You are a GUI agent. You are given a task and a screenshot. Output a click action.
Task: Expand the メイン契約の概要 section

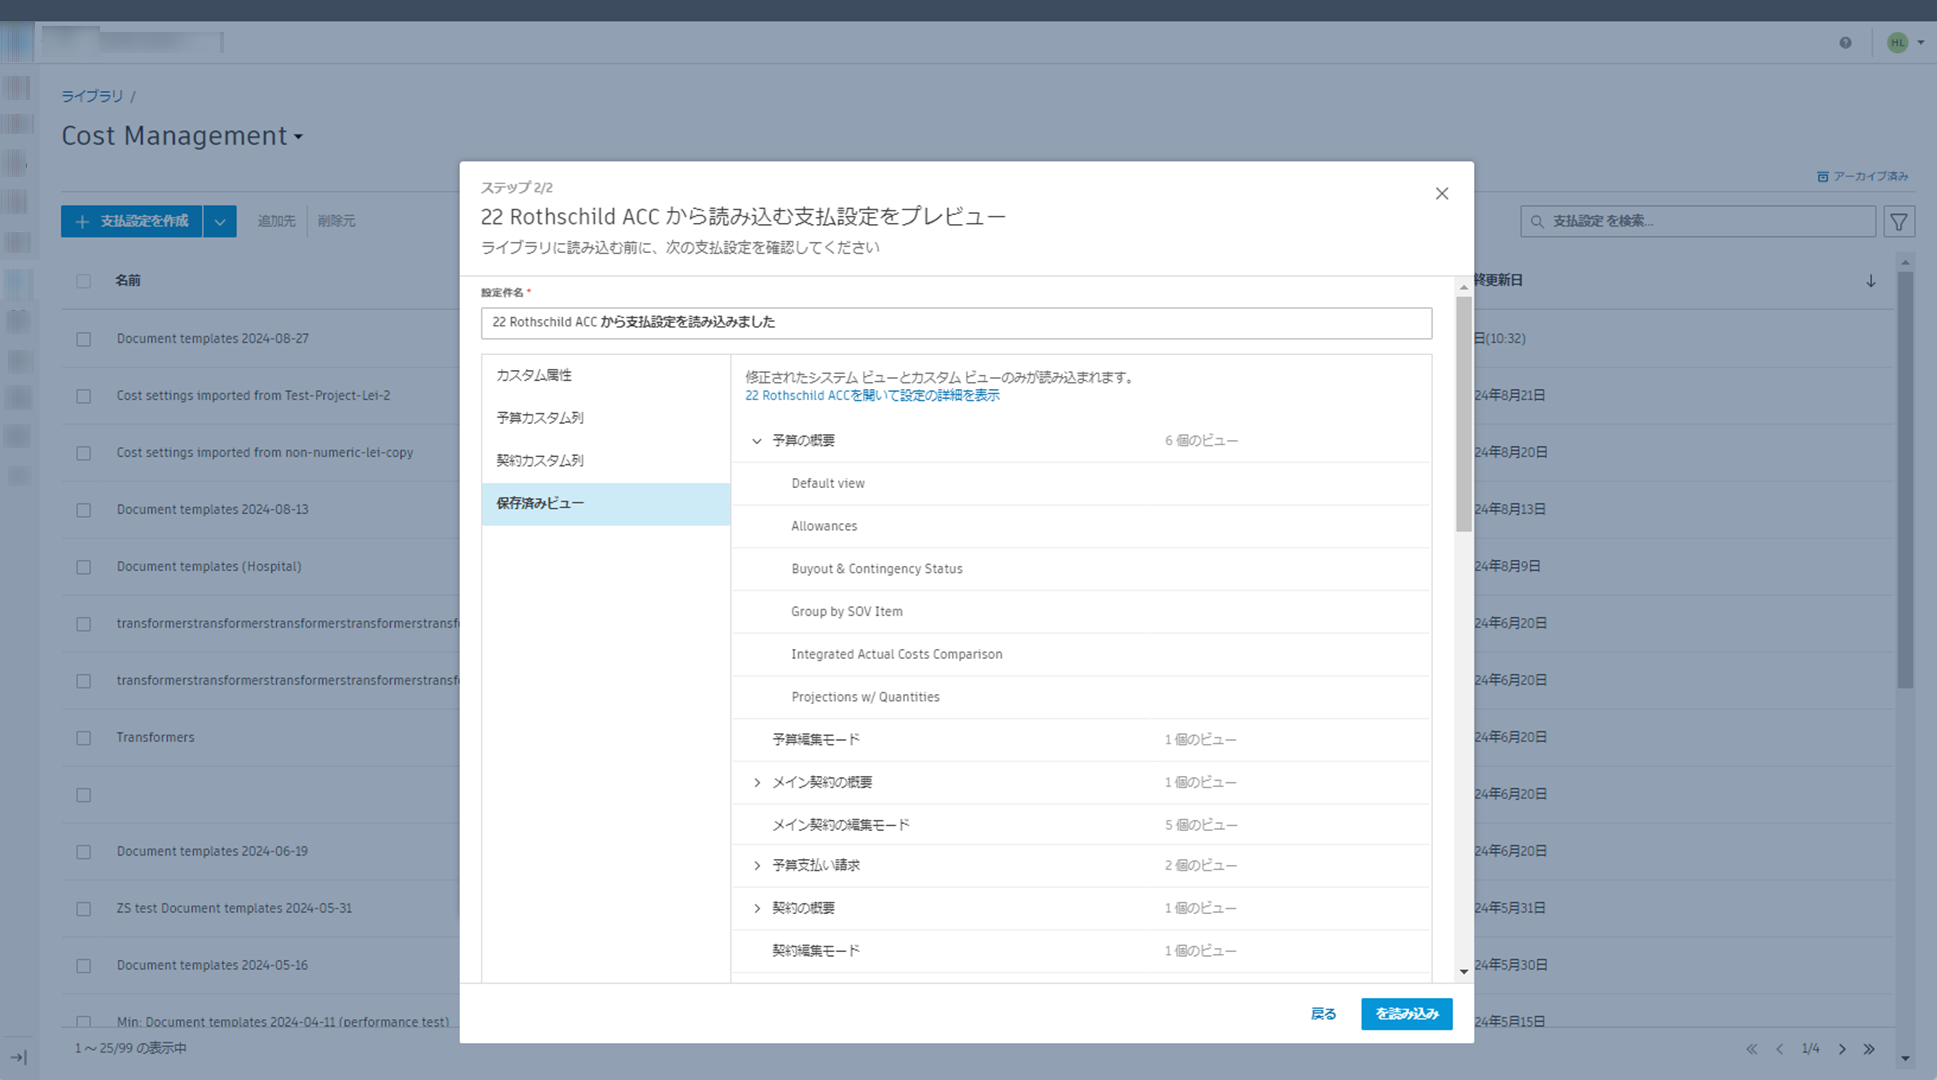(x=756, y=782)
